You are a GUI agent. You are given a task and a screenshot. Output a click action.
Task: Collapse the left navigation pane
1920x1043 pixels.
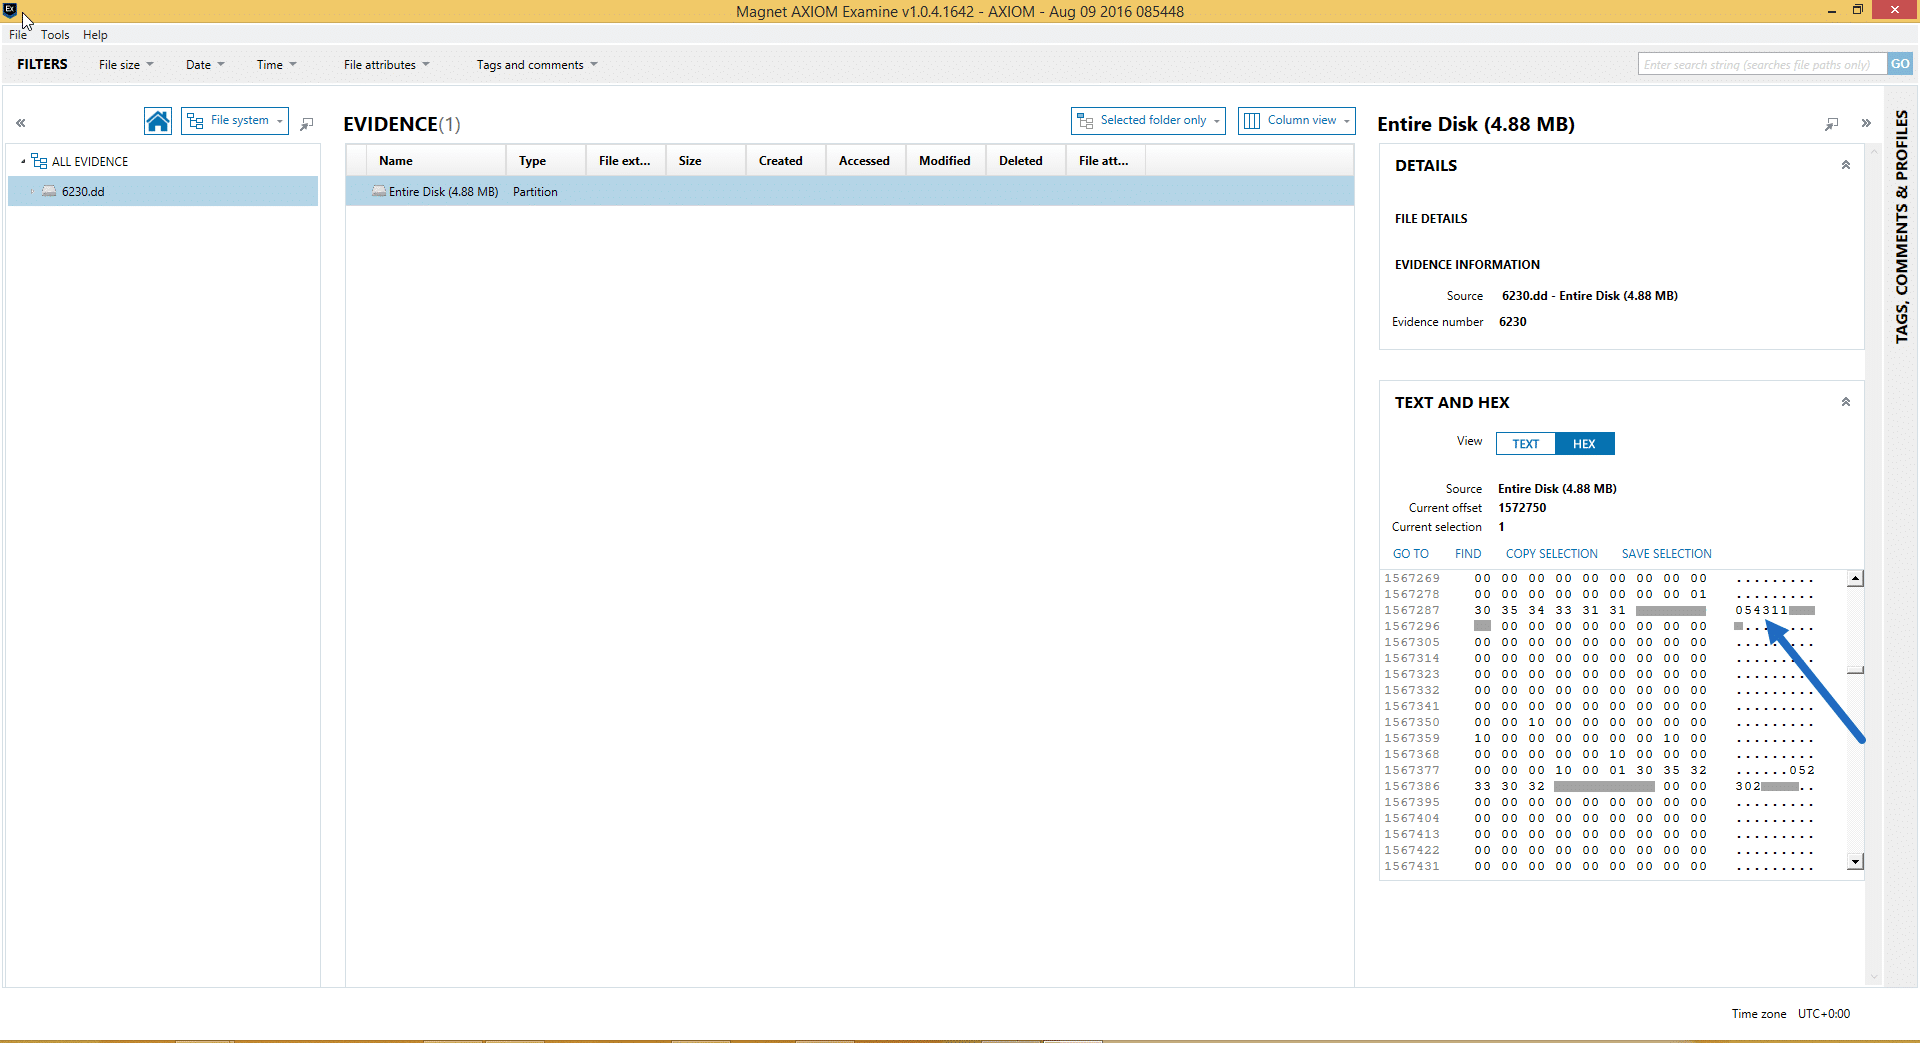point(20,123)
